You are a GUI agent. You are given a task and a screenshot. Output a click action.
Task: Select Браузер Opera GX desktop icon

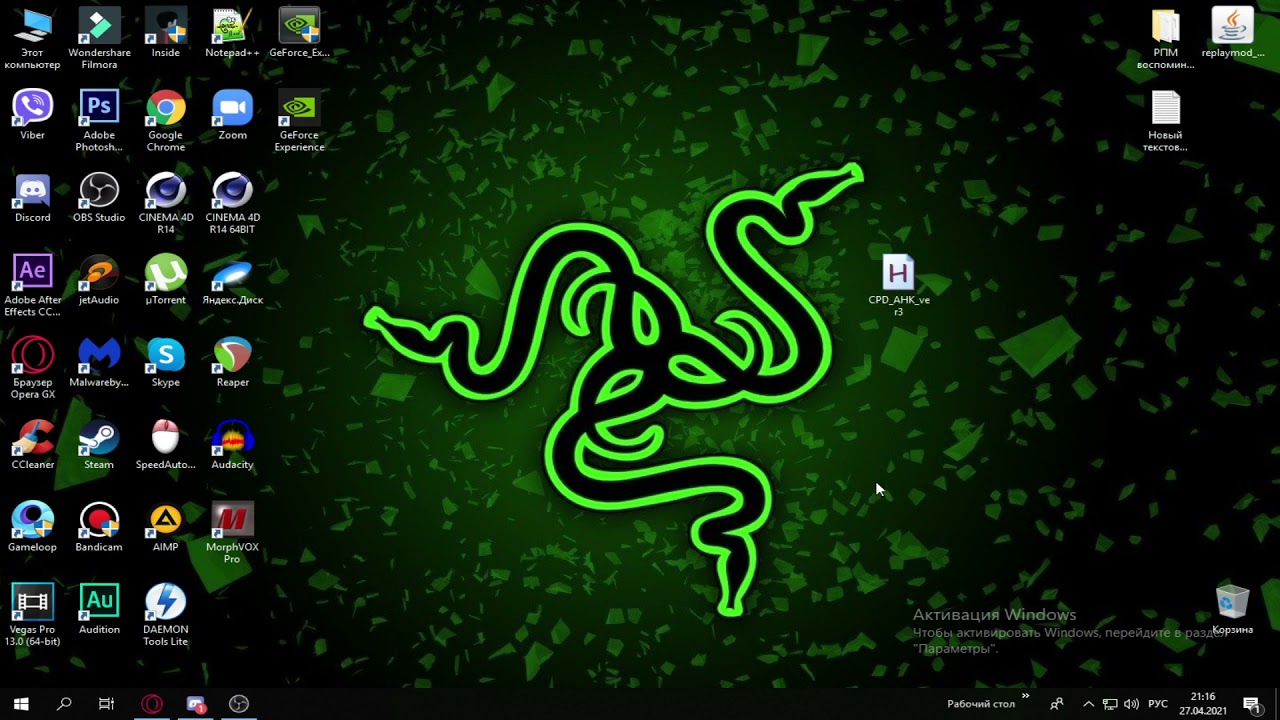click(x=32, y=368)
